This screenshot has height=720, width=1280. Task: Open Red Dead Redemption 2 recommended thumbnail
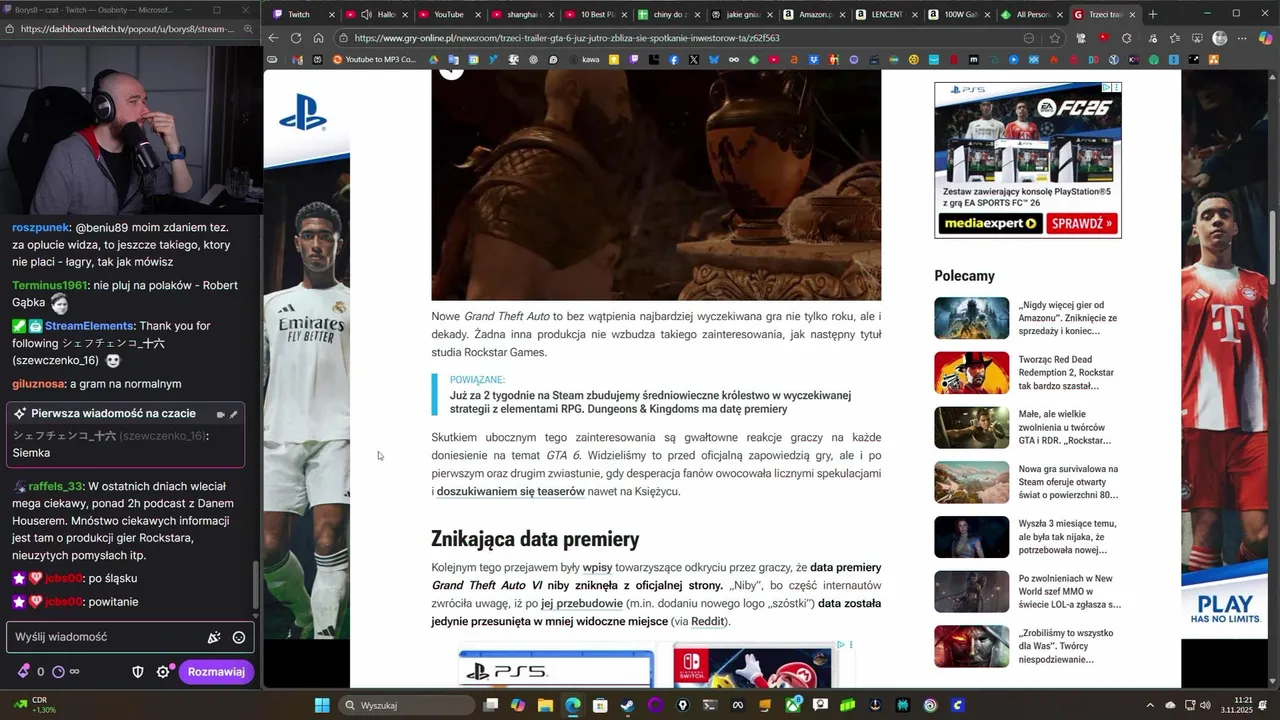click(971, 372)
